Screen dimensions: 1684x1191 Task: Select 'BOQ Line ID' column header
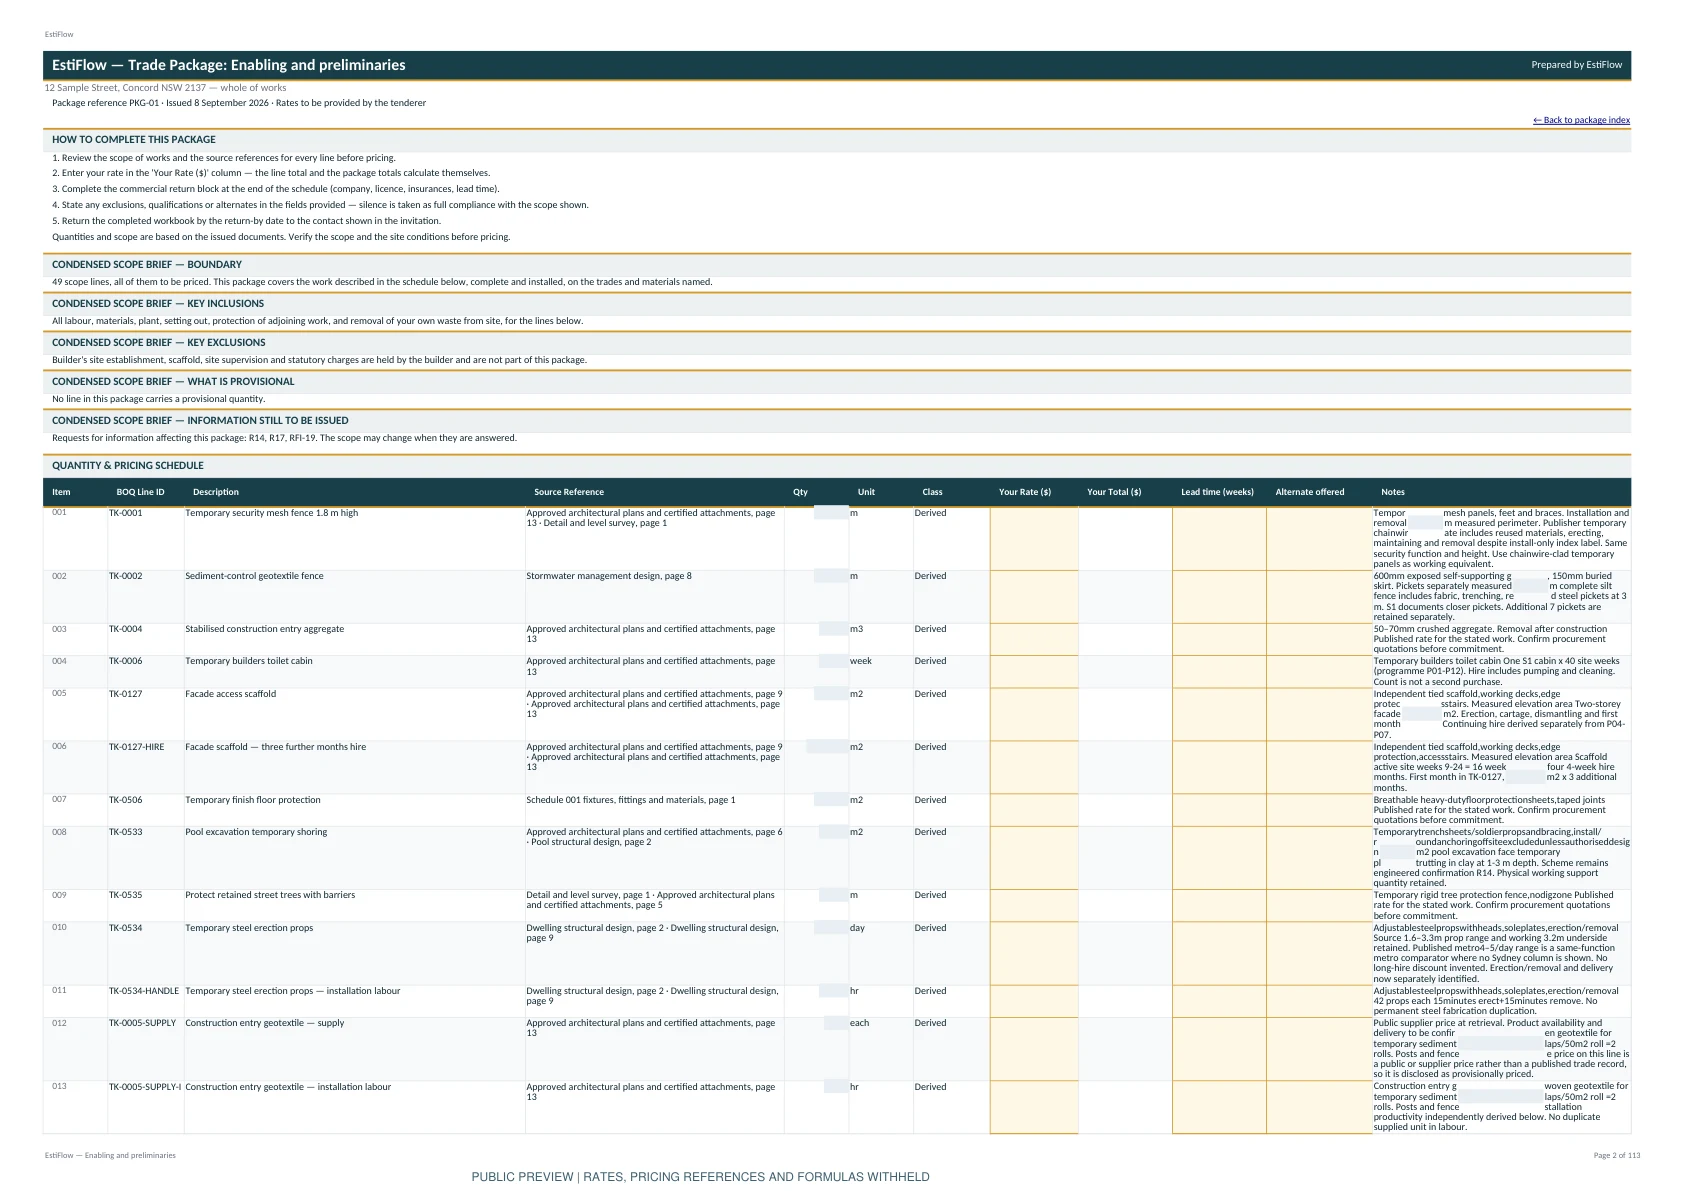140,492
